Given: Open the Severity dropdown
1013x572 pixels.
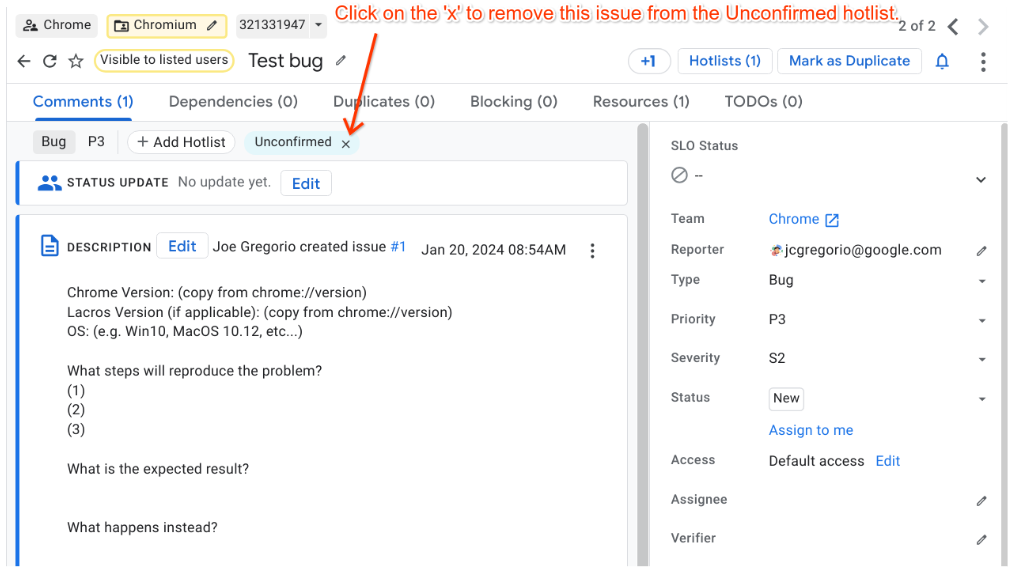Looking at the screenshot, I should [x=981, y=359].
